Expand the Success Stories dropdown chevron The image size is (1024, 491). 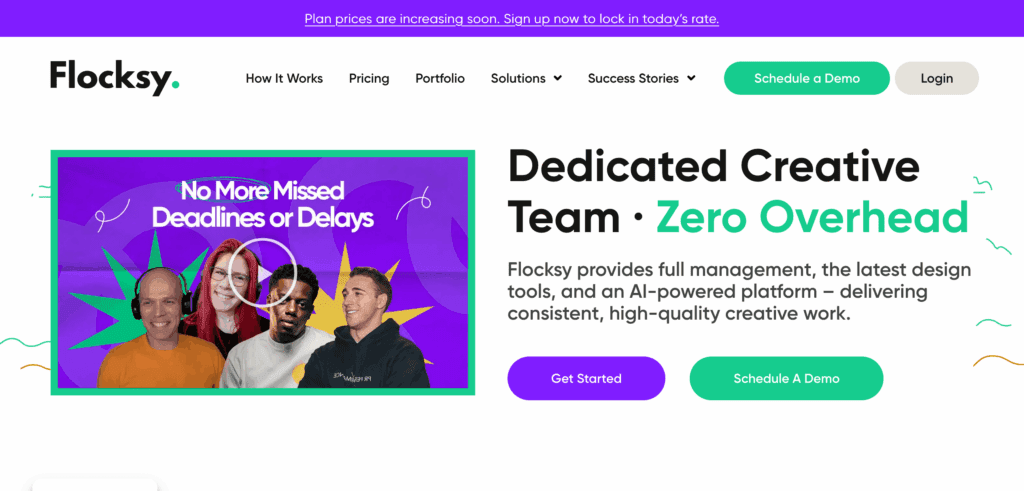691,78
